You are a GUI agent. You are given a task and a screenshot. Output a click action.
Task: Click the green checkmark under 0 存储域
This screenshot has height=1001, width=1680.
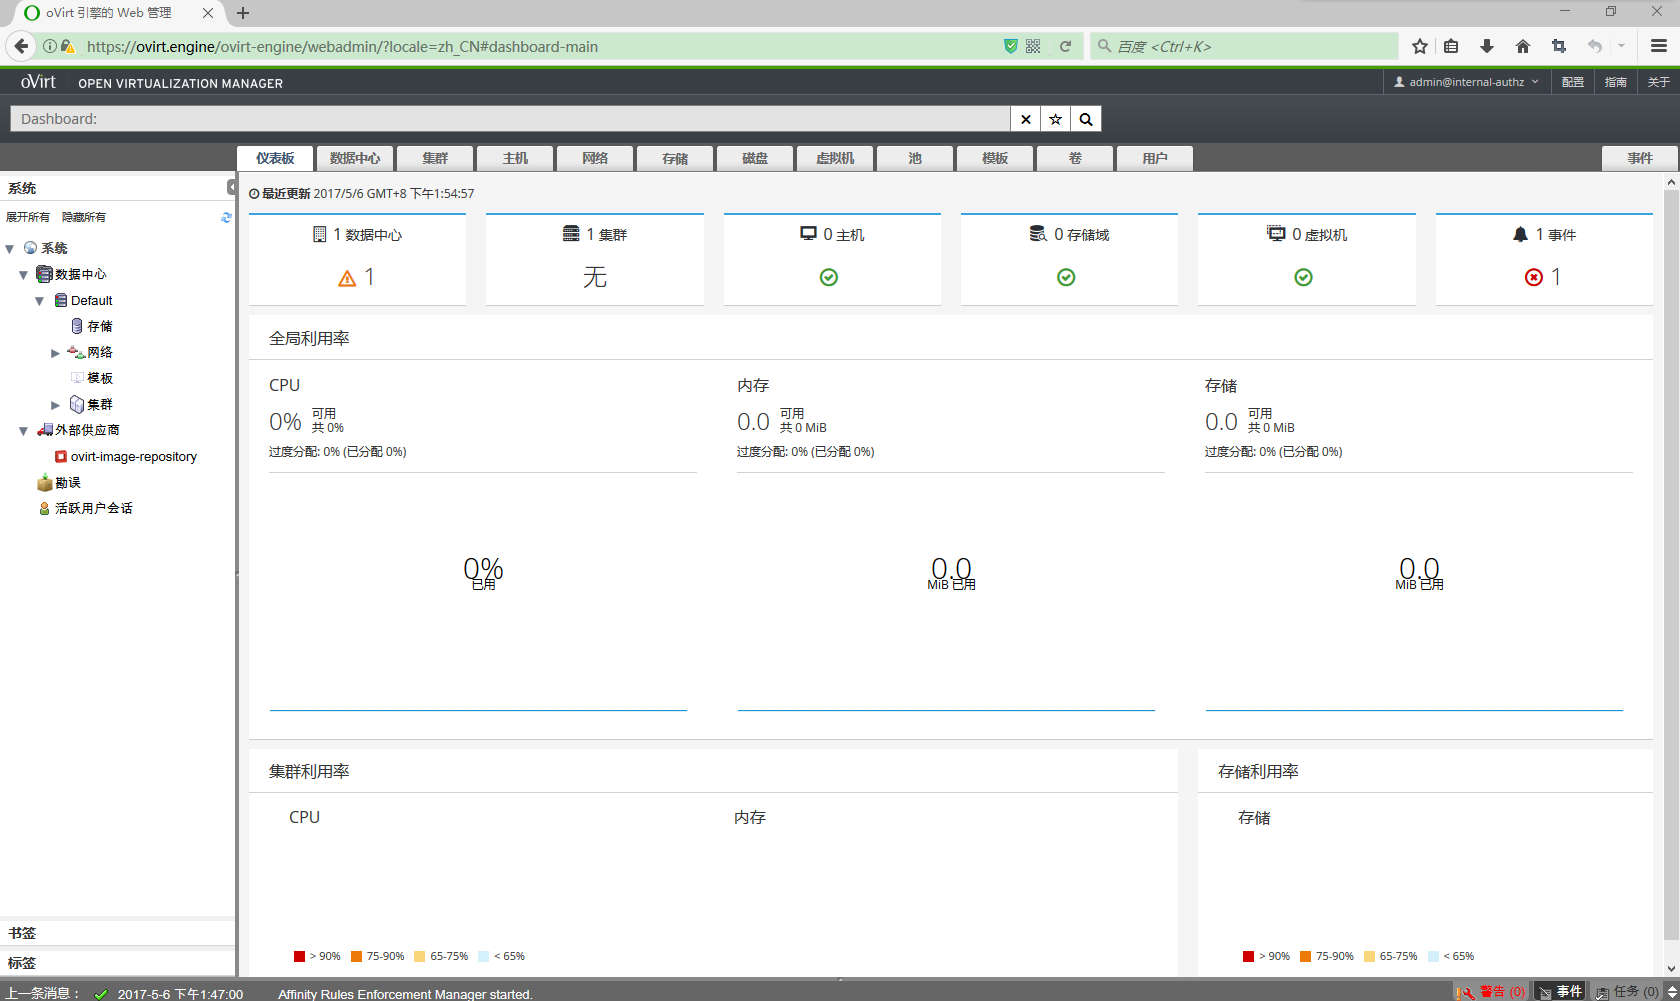tap(1066, 277)
